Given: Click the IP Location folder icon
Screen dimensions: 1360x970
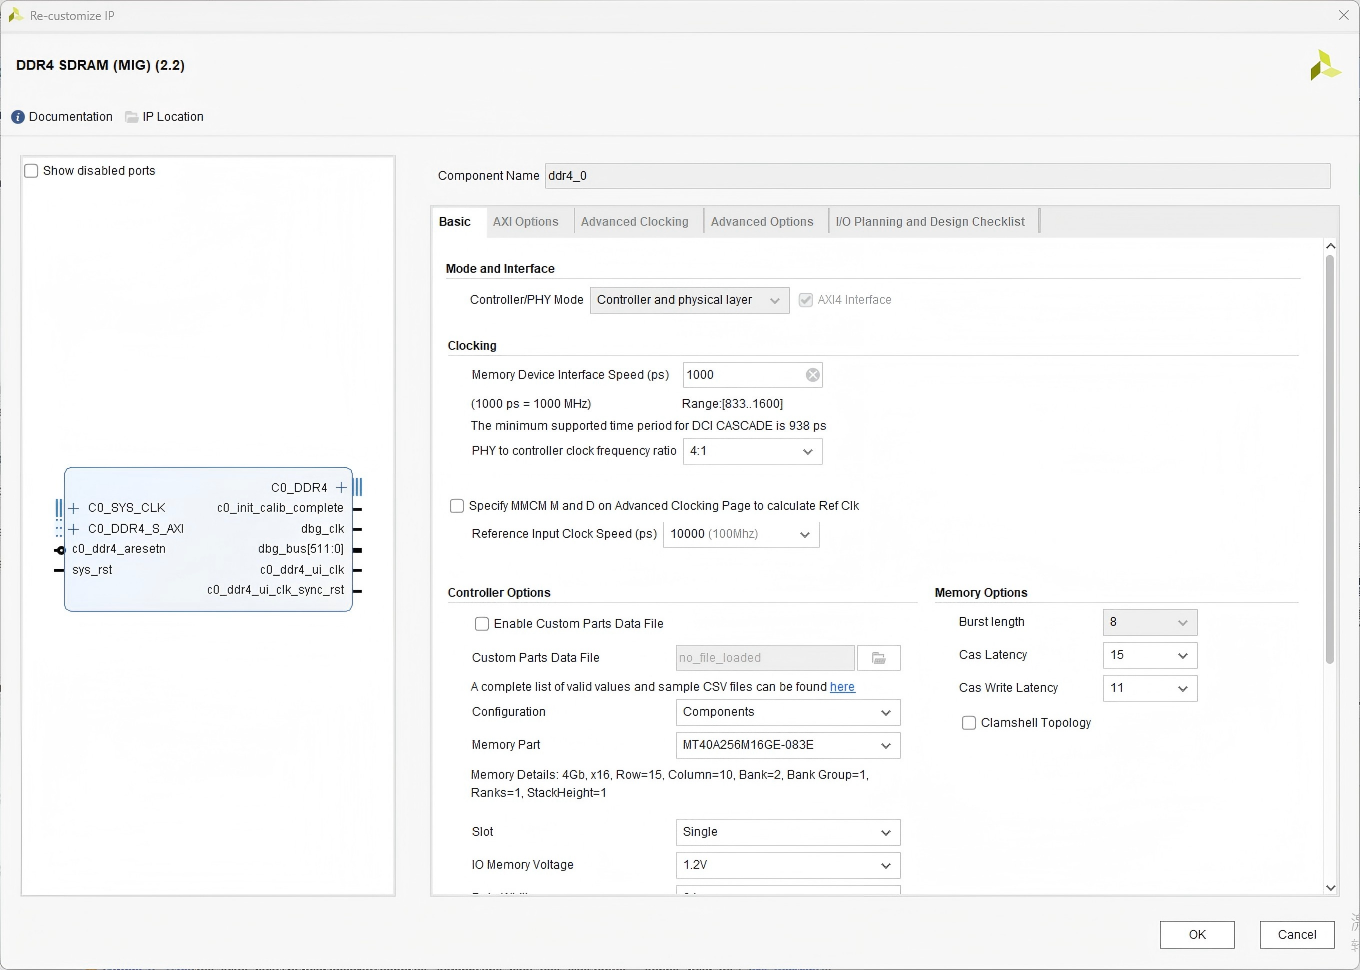Looking at the screenshot, I should [132, 117].
